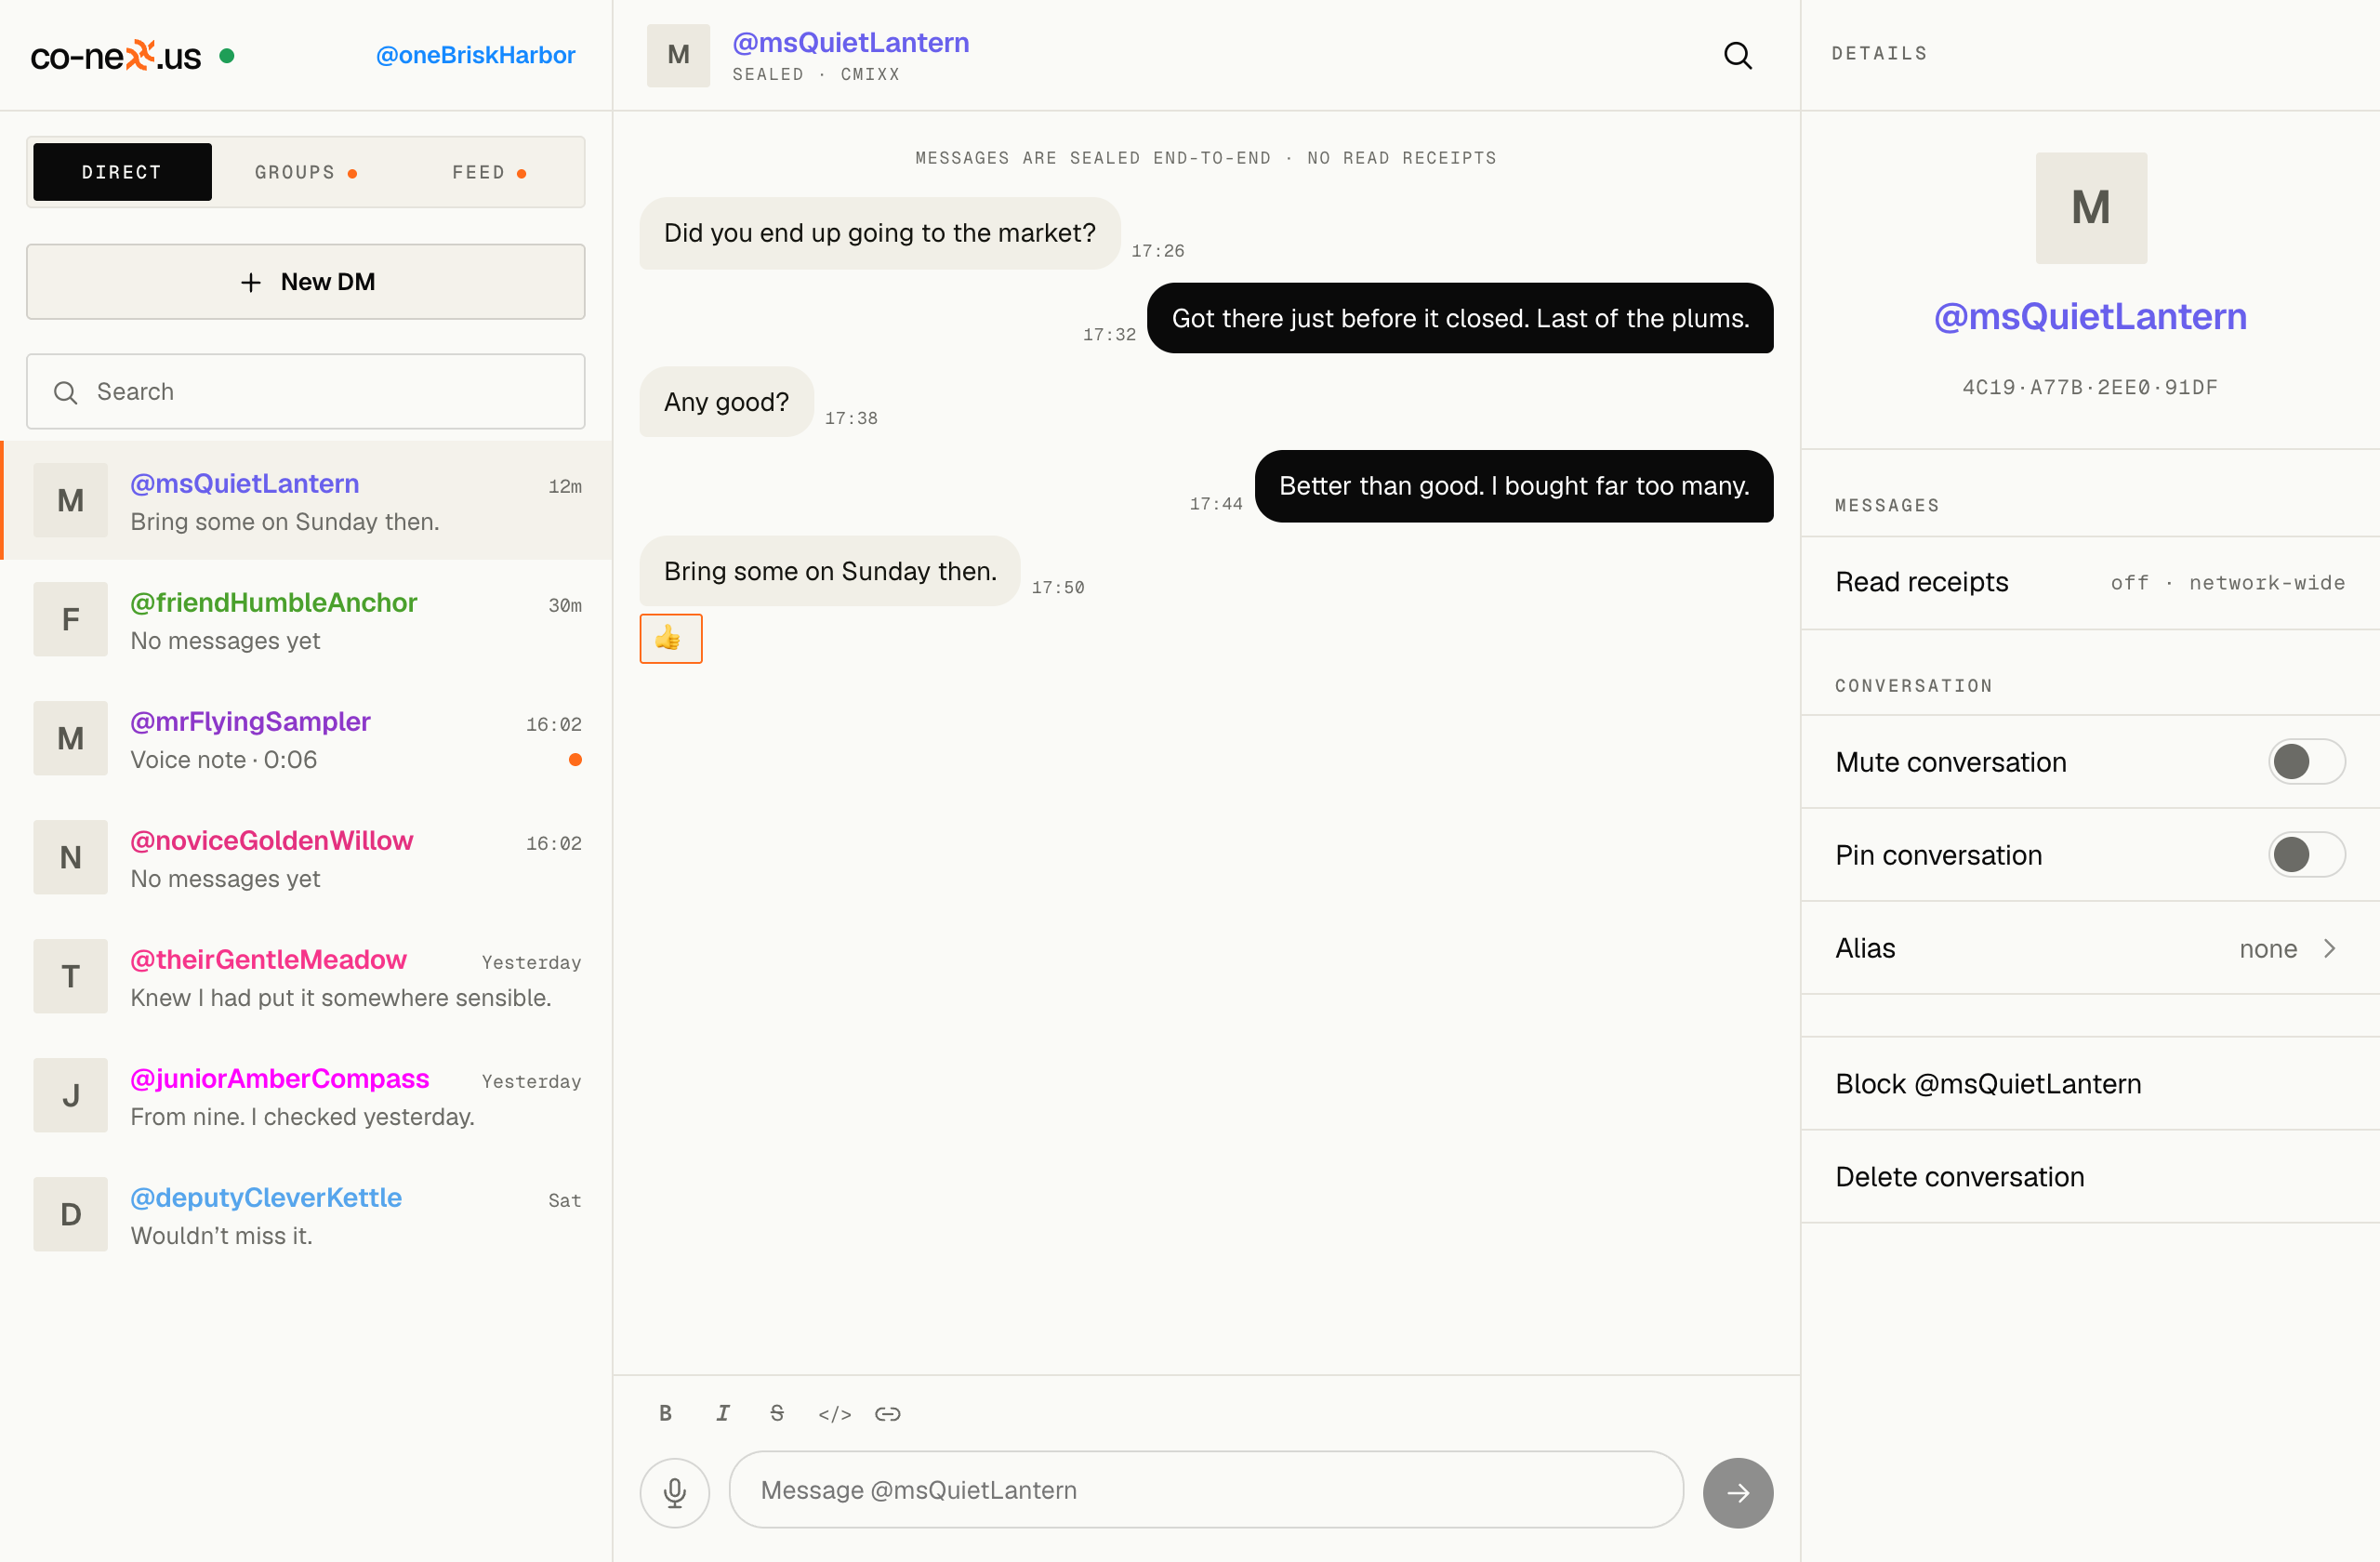This screenshot has width=2380, height=1562.
Task: Toggle Pin conversation switch
Action: [2306, 854]
